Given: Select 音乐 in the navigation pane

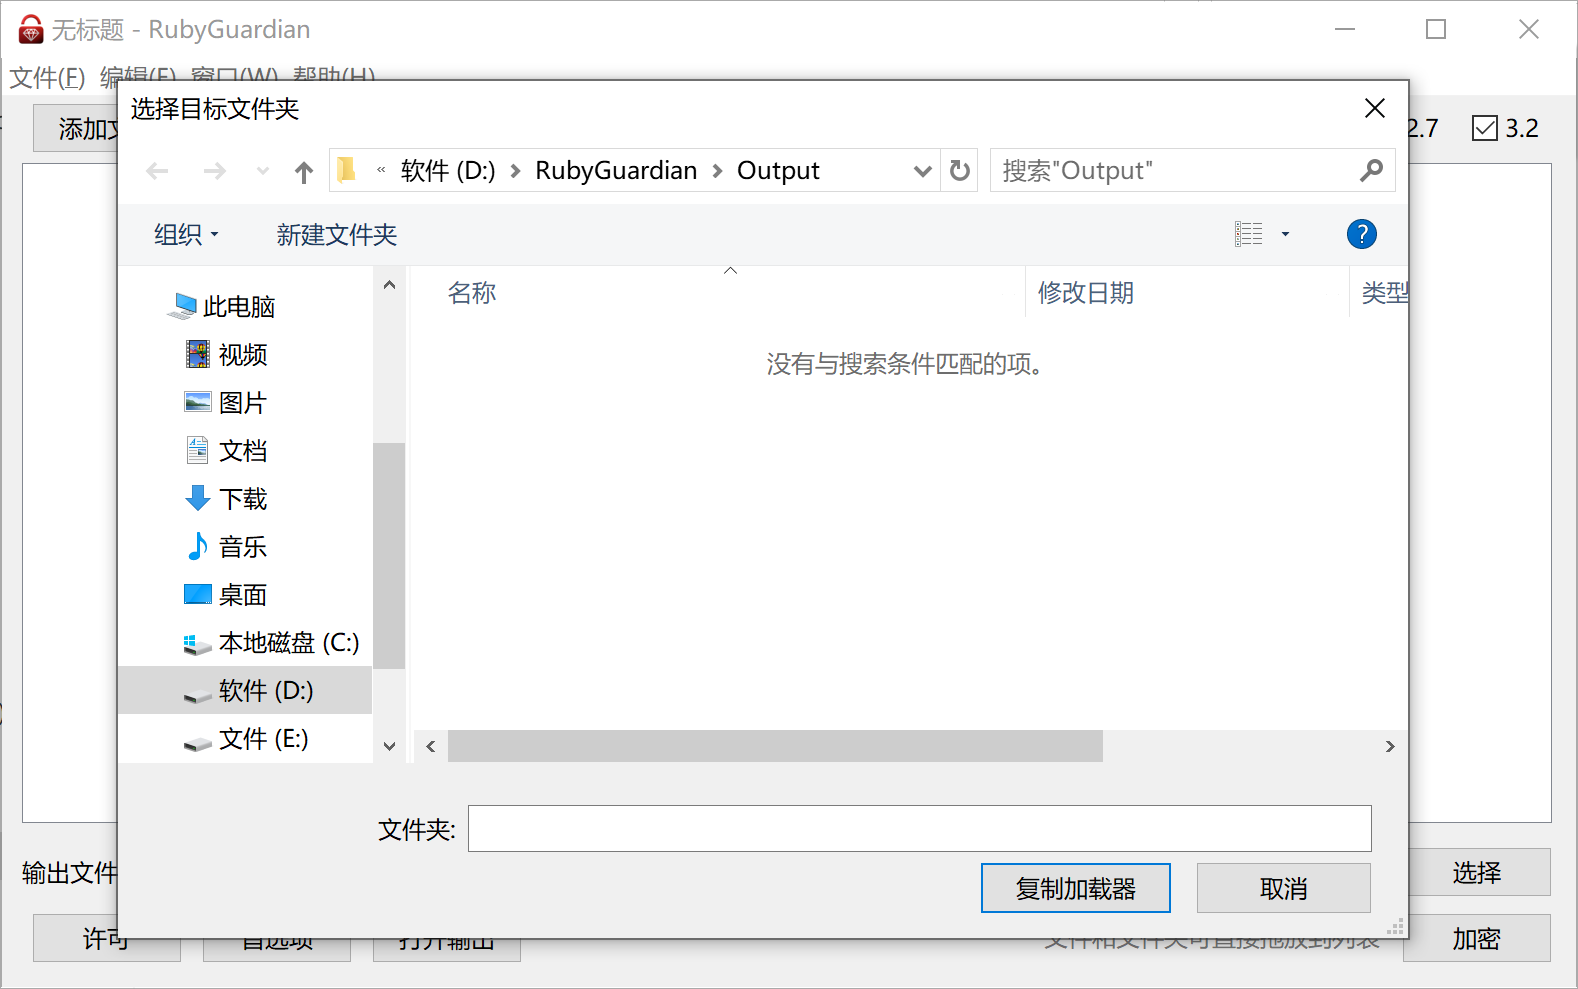Looking at the screenshot, I should [242, 546].
